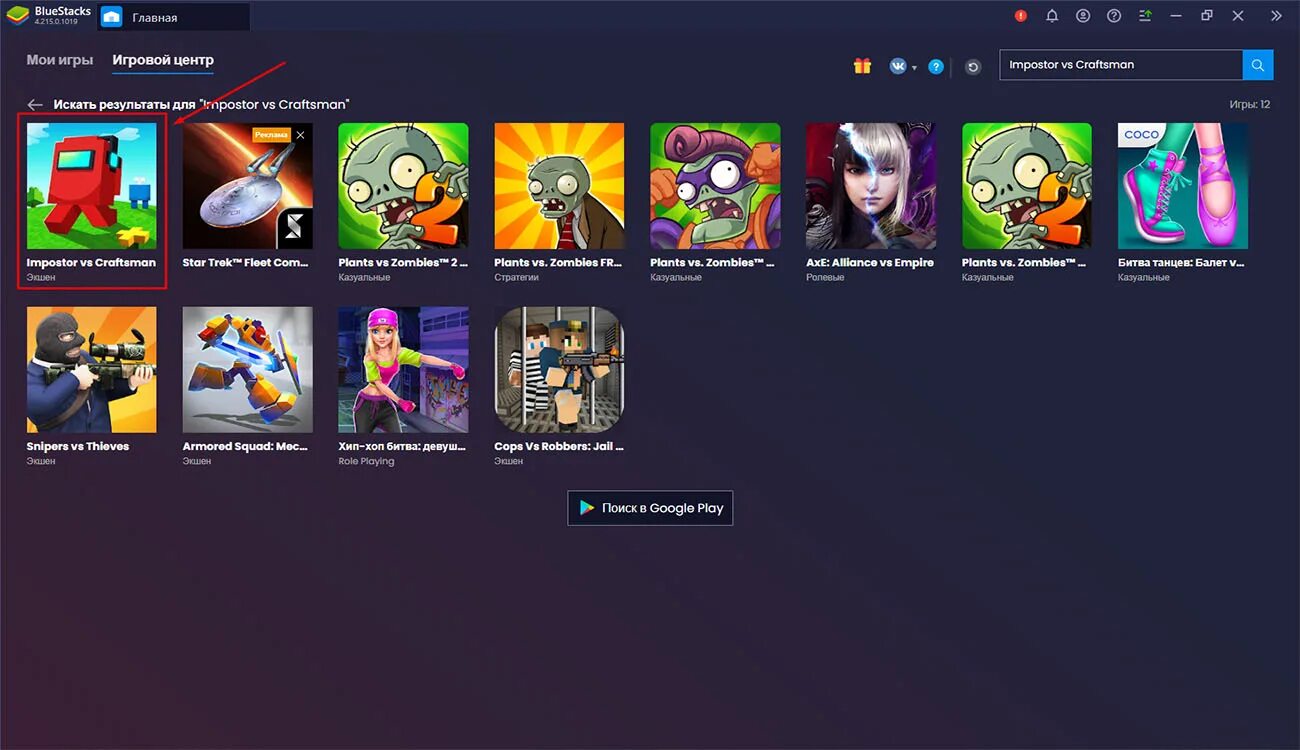Screen dimensions: 1300x750
Task: Click the Ролевые genre label
Action: pos(825,278)
